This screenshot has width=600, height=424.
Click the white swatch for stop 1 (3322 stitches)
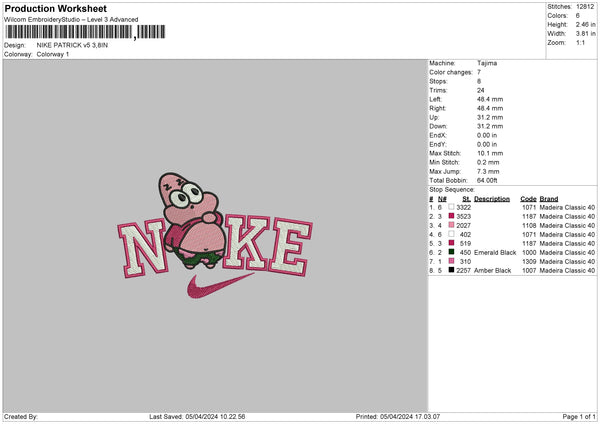(x=452, y=207)
